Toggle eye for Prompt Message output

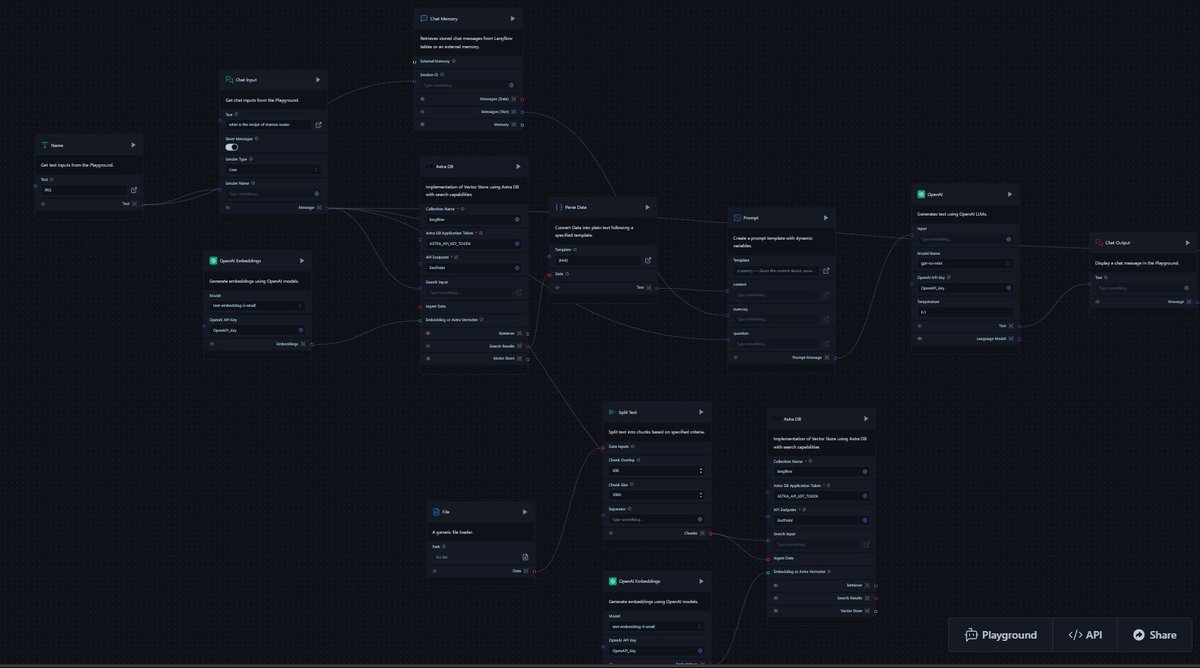[735, 357]
